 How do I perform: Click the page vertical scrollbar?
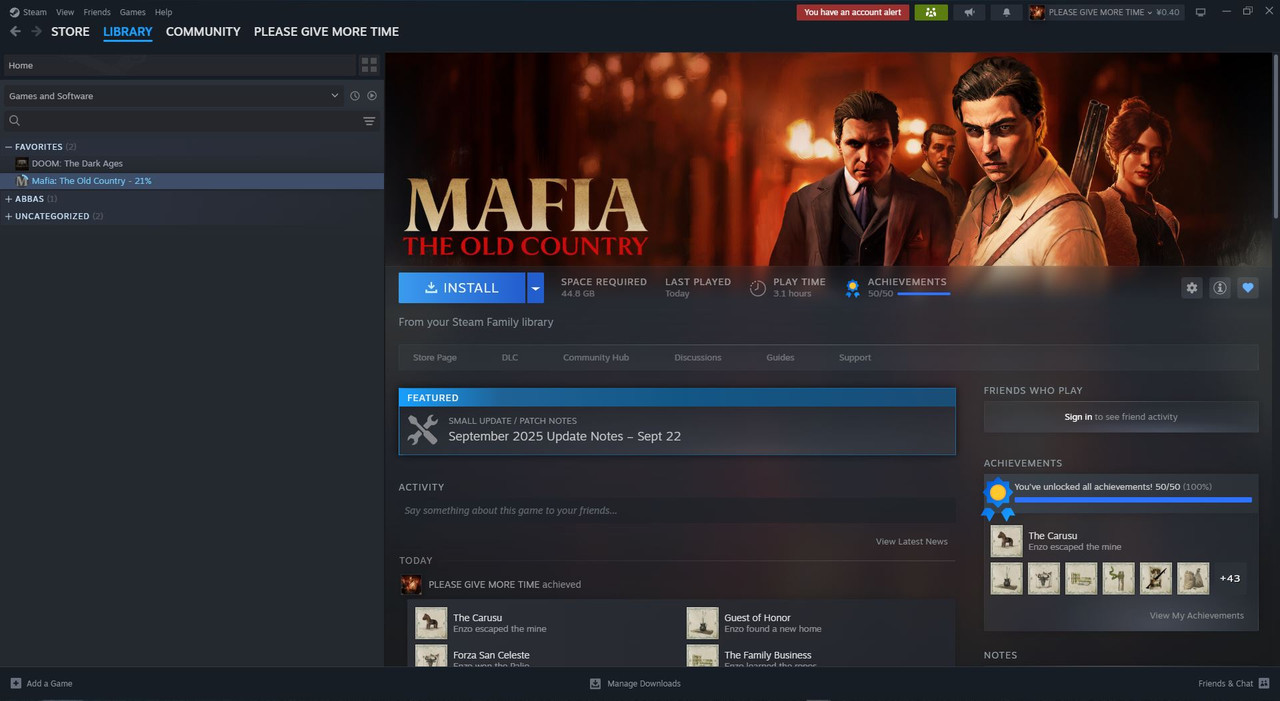[x=1275, y=135]
